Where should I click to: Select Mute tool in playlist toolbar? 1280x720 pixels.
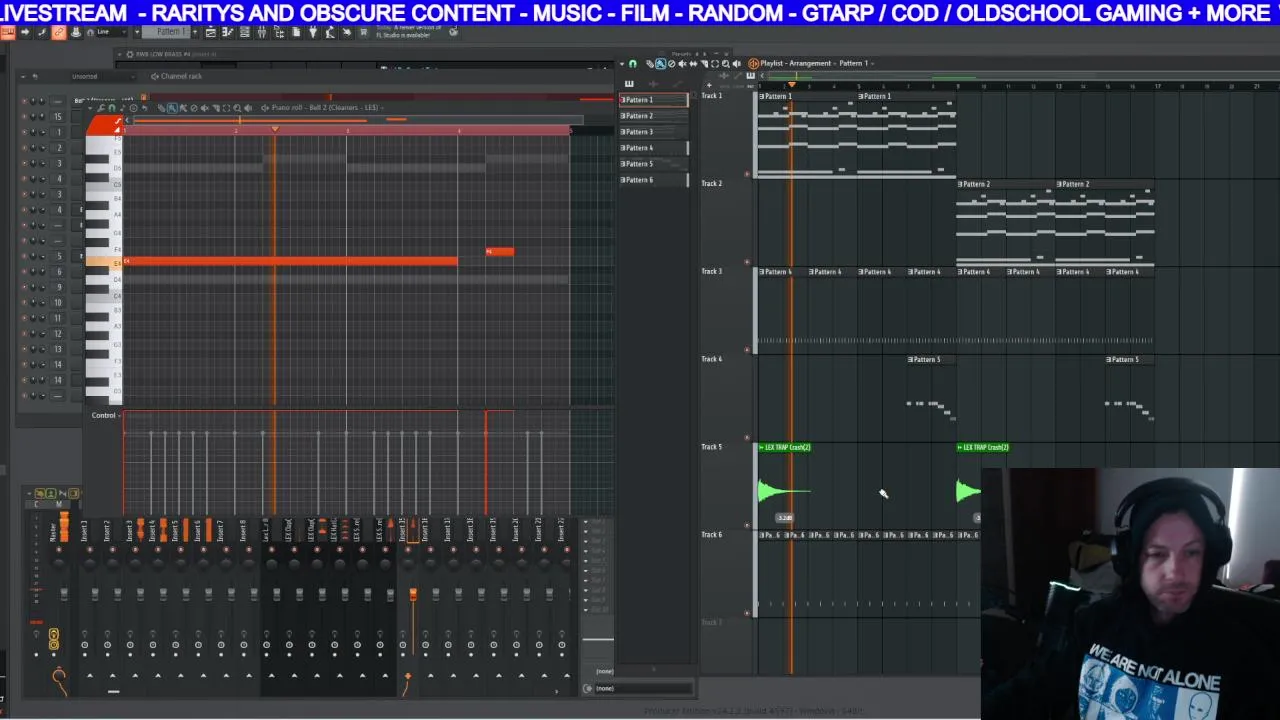pyautogui.click(x=682, y=63)
